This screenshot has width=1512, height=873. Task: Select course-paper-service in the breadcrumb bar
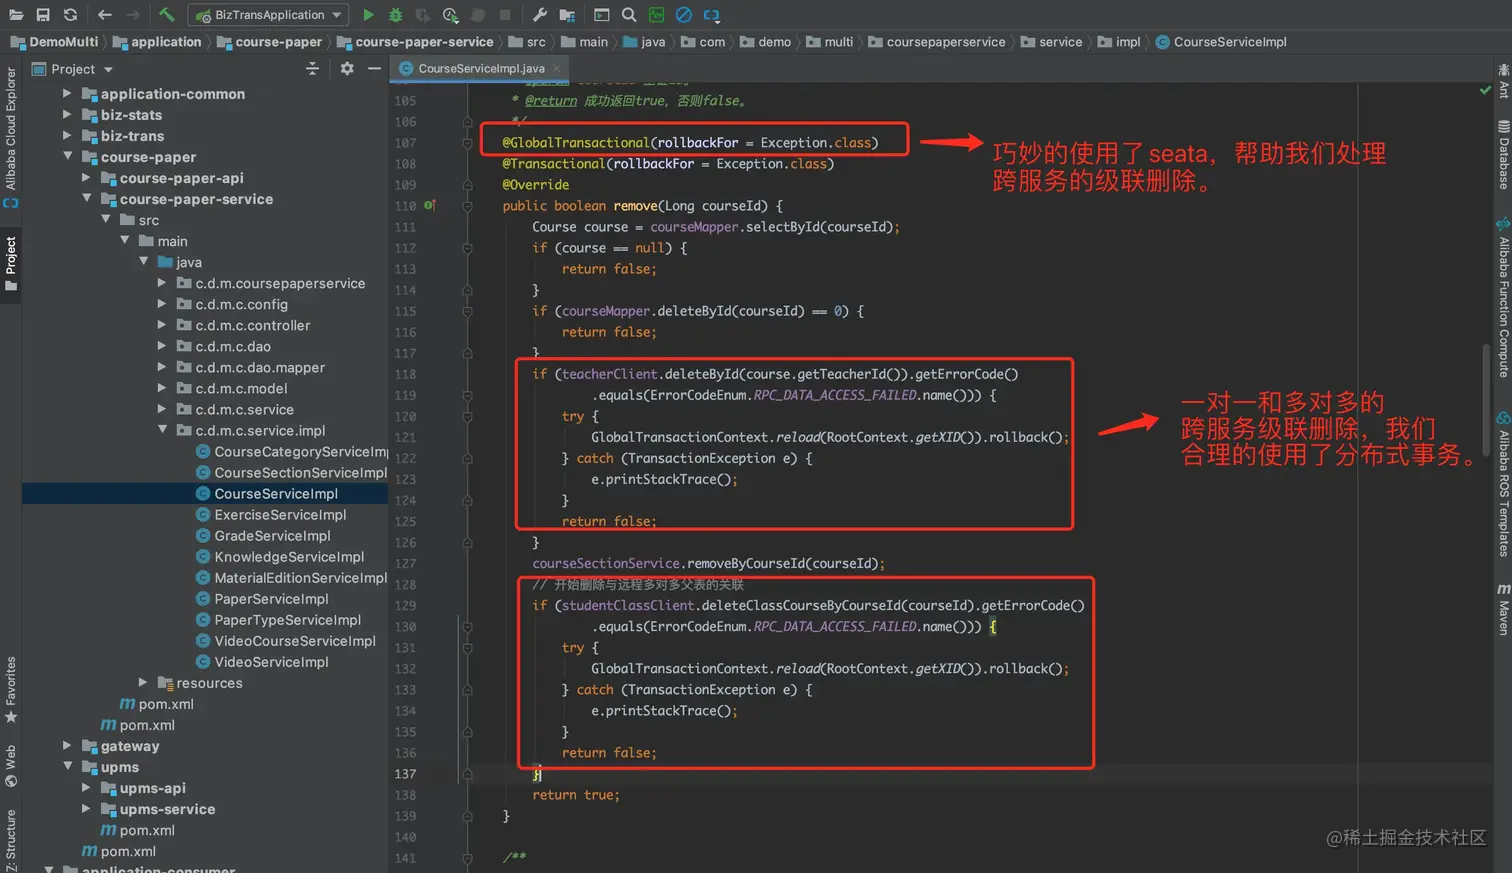click(x=423, y=42)
